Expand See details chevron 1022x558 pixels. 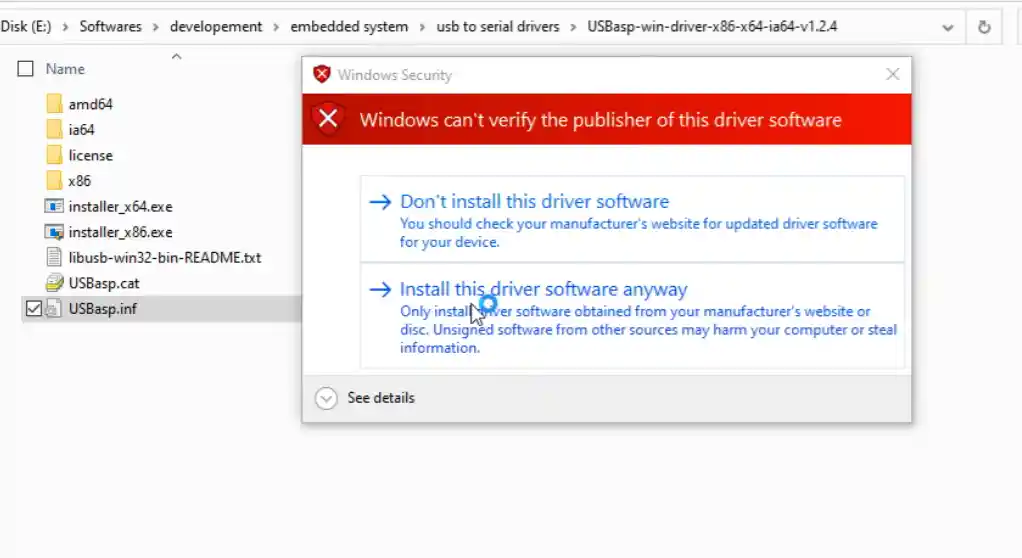[x=326, y=398]
